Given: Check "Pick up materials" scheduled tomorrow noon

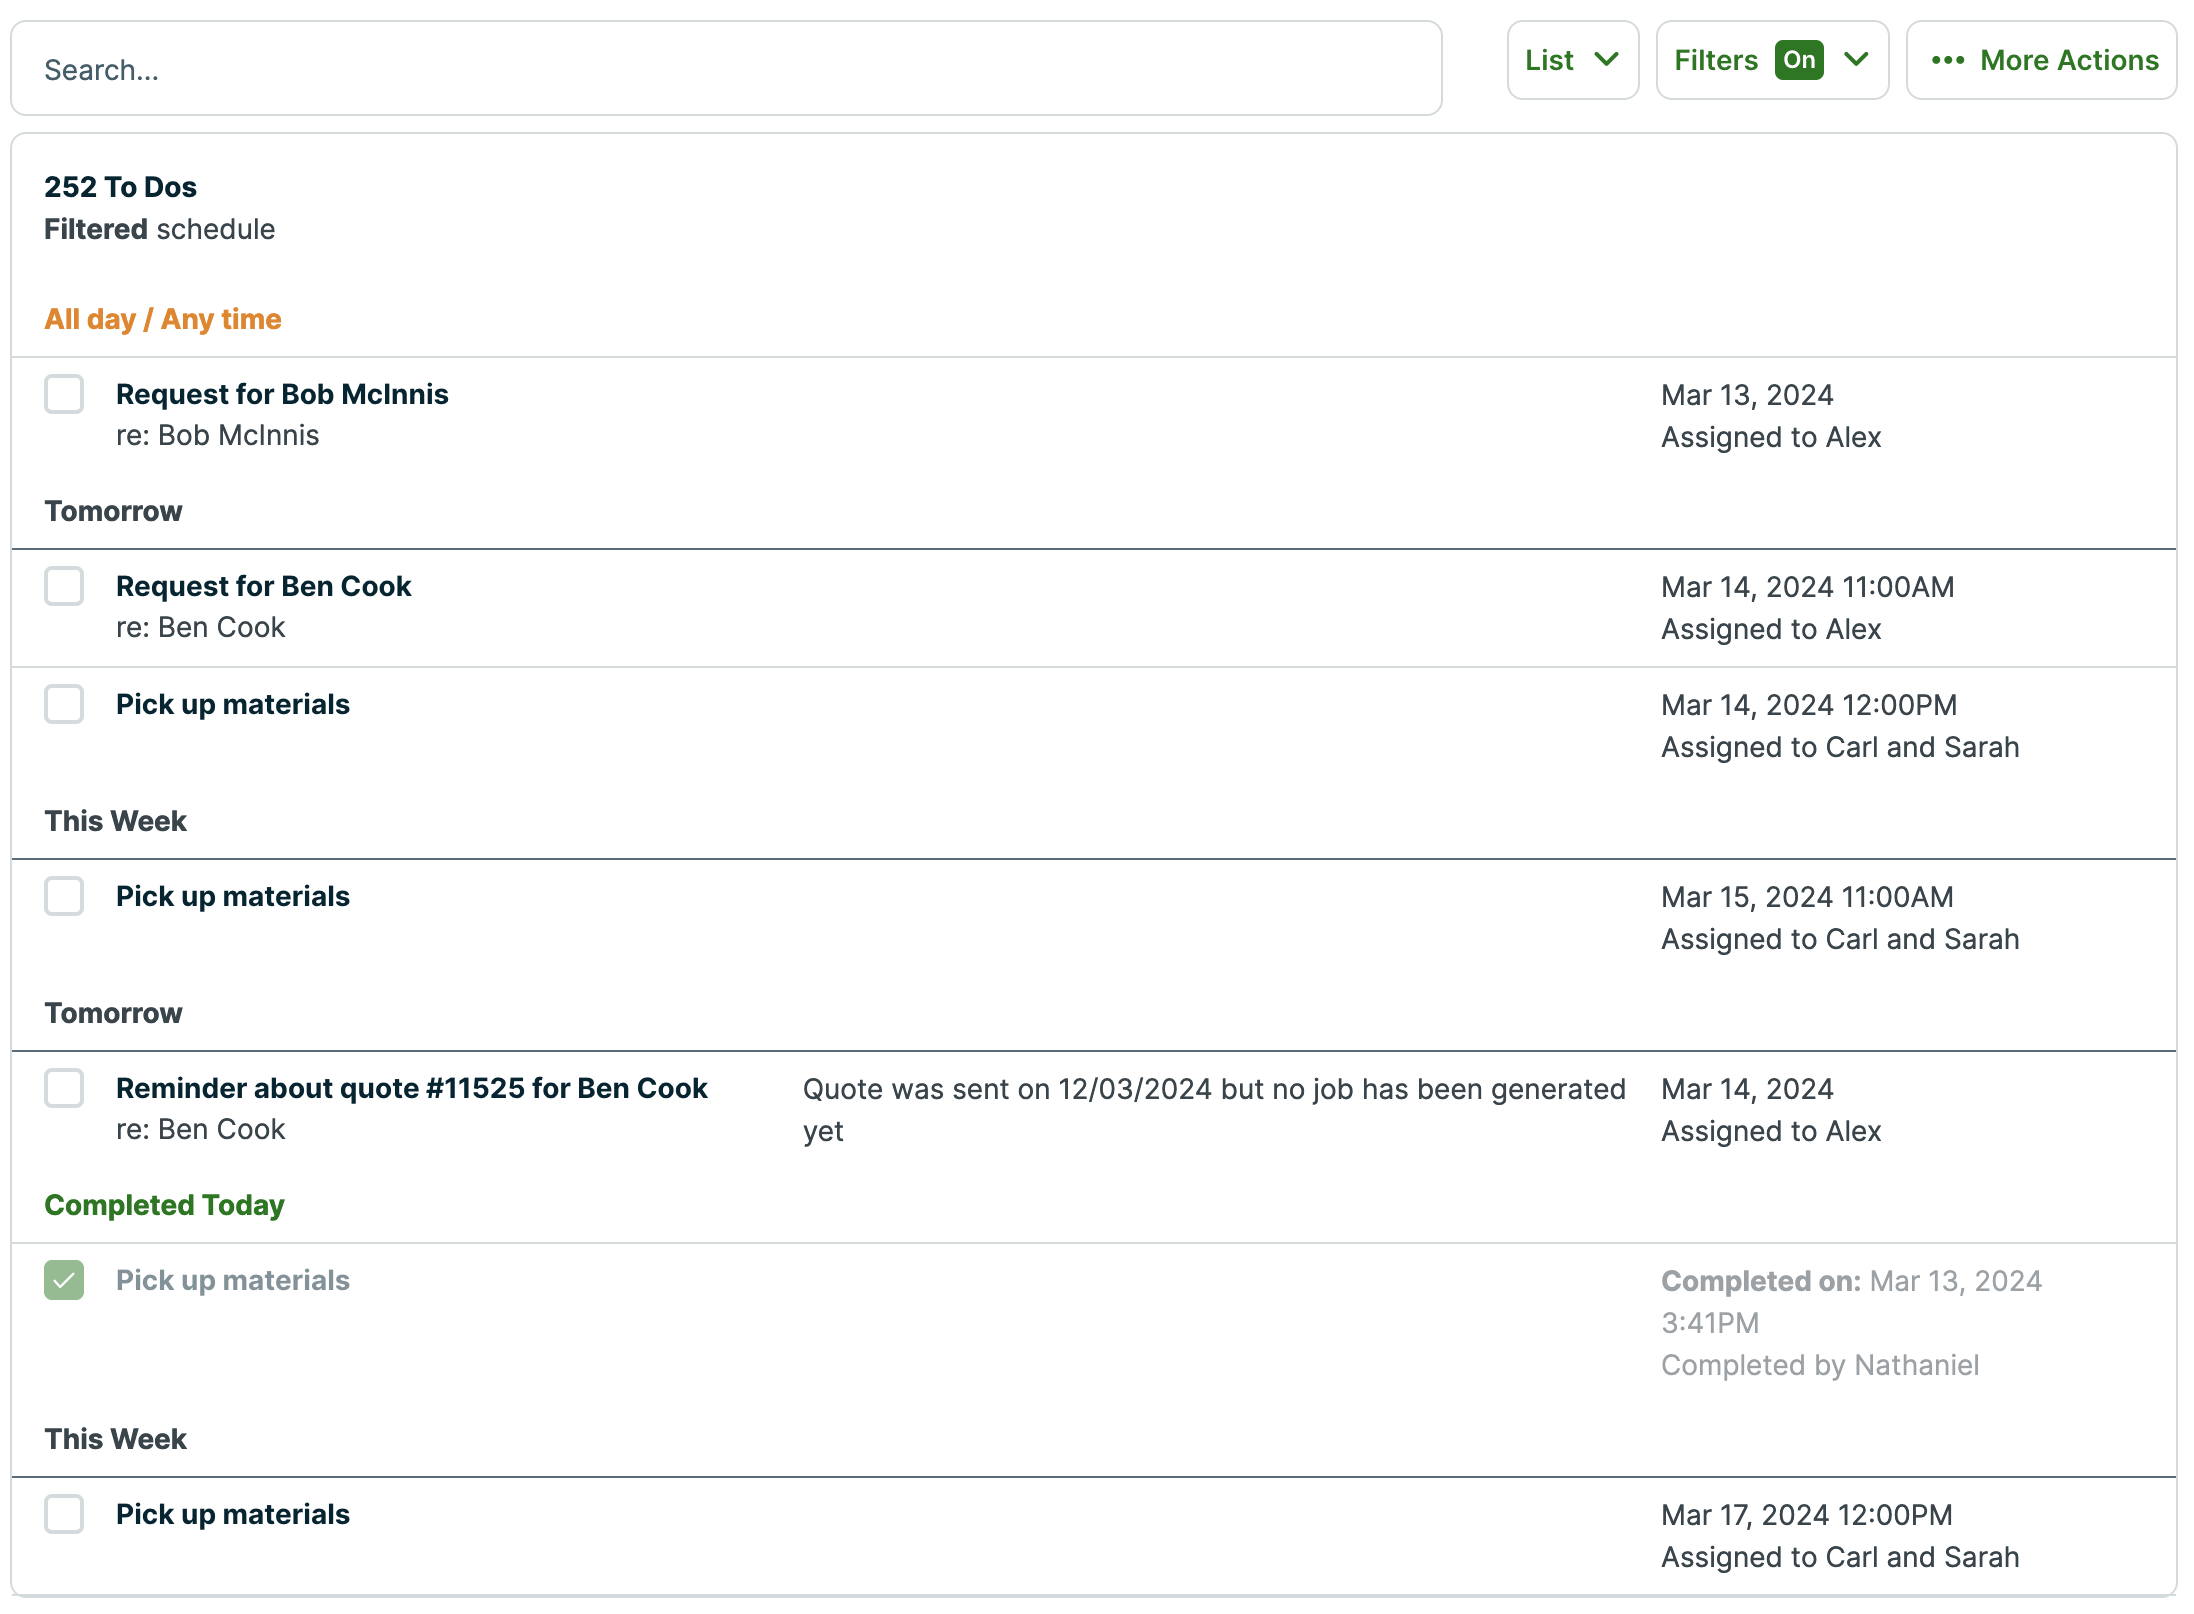Looking at the screenshot, I should tap(64, 704).
